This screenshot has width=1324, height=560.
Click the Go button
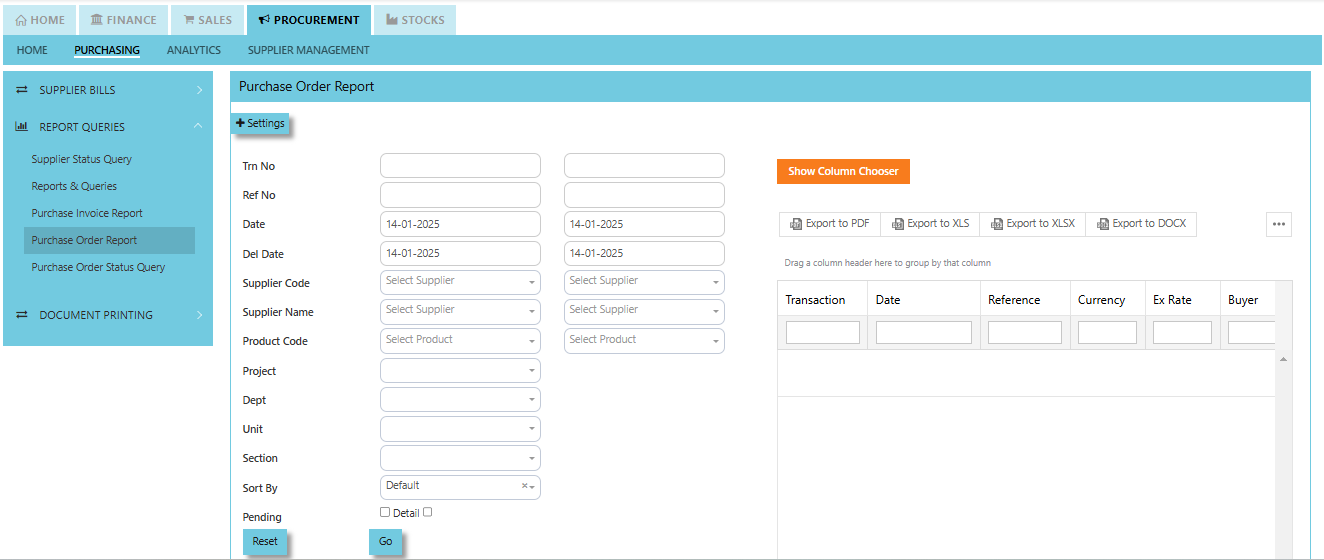click(385, 541)
